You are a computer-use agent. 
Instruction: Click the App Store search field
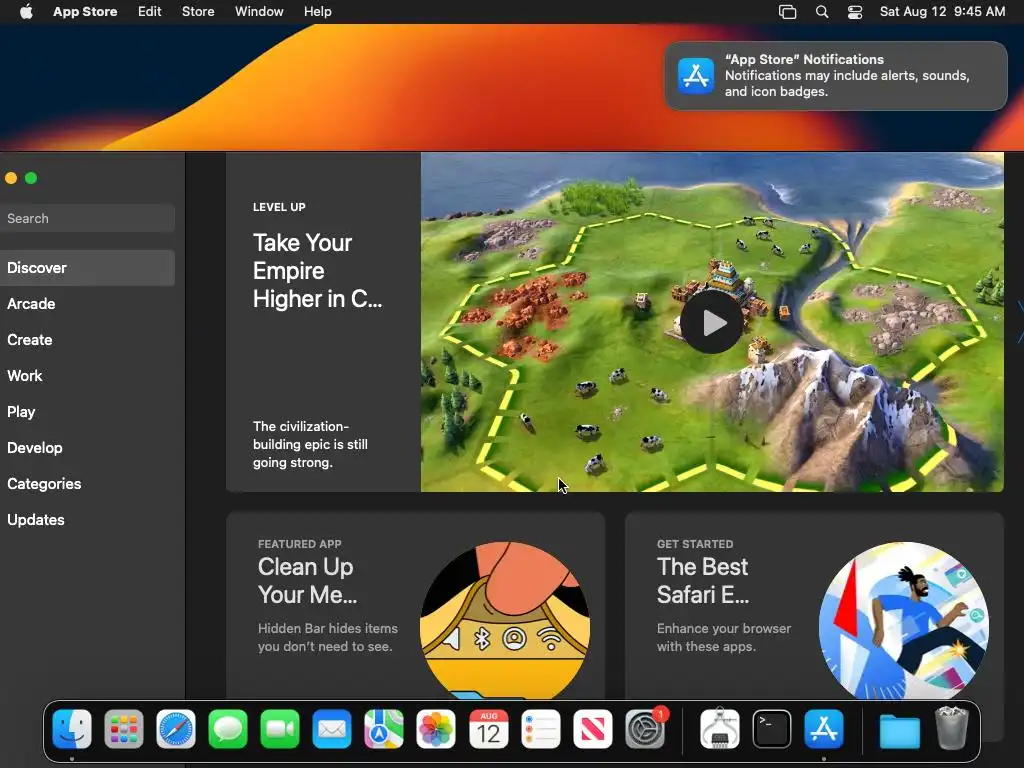88,218
